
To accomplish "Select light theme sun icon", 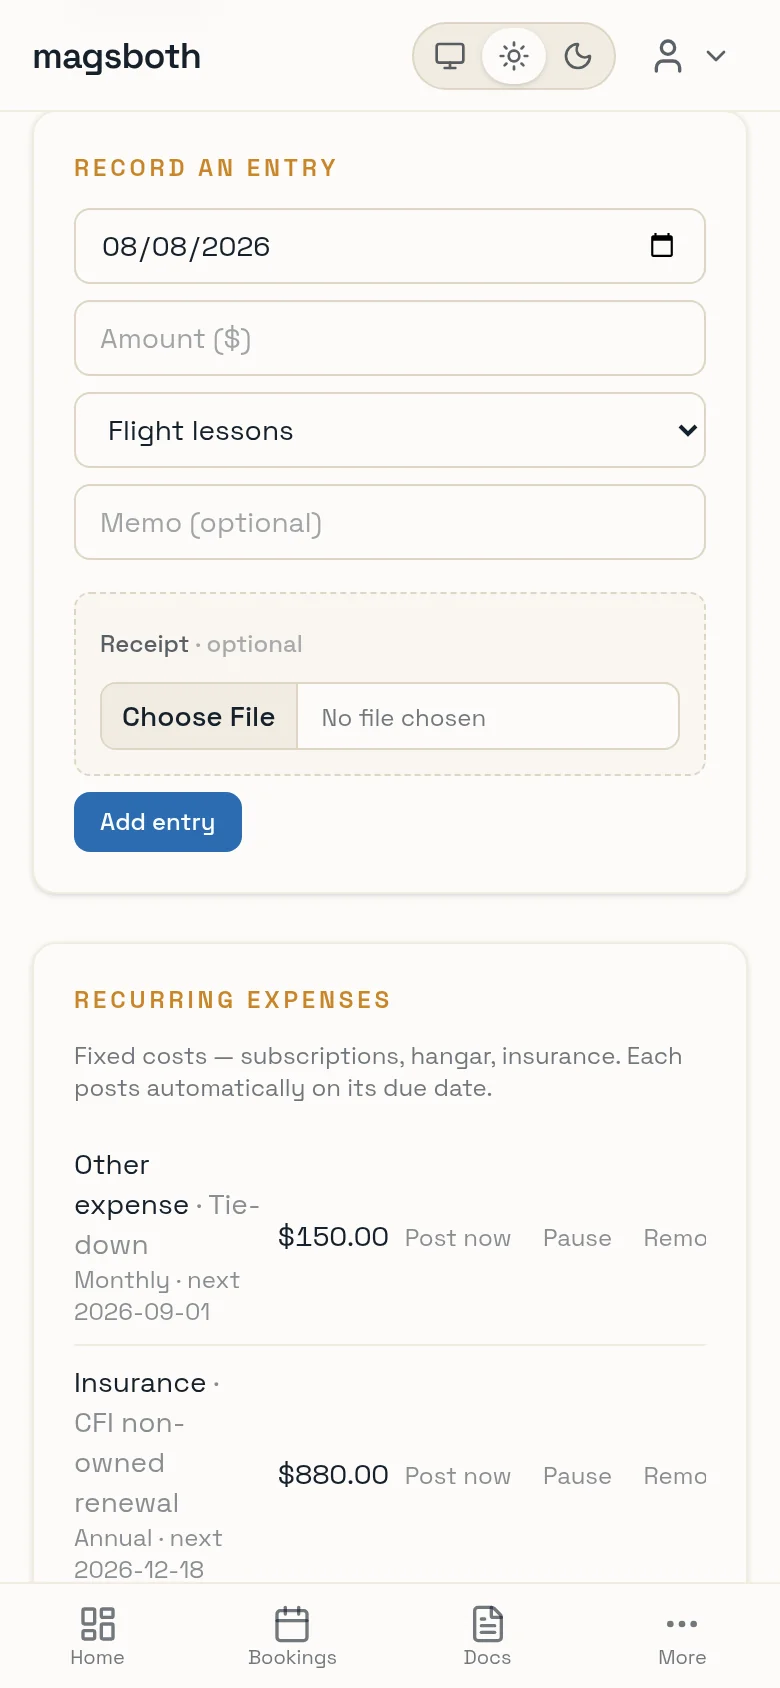I will click(x=514, y=56).
